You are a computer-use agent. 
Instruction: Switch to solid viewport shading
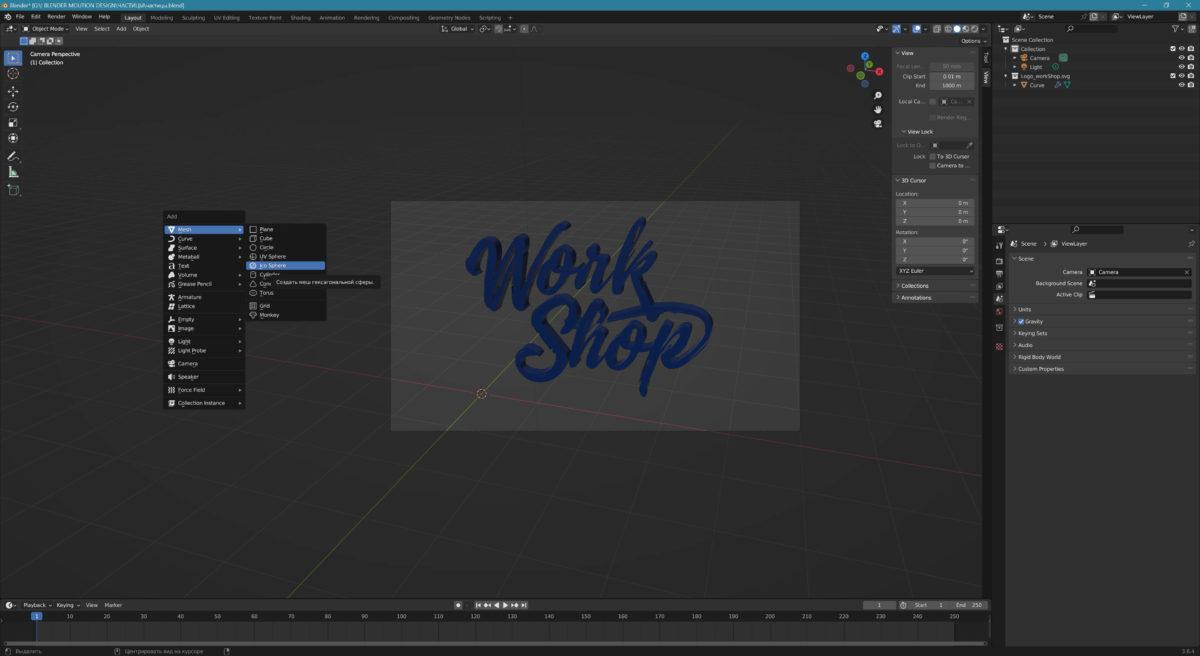pyautogui.click(x=956, y=29)
